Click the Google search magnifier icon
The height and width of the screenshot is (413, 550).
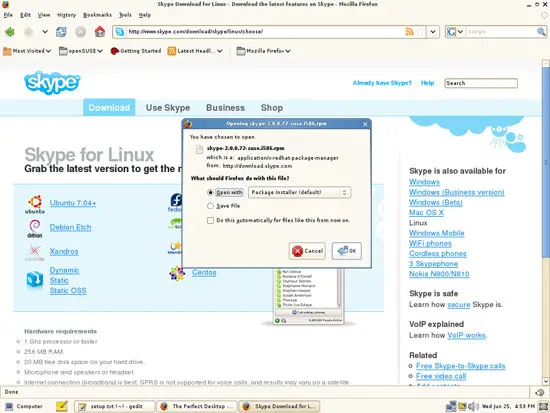pos(541,32)
